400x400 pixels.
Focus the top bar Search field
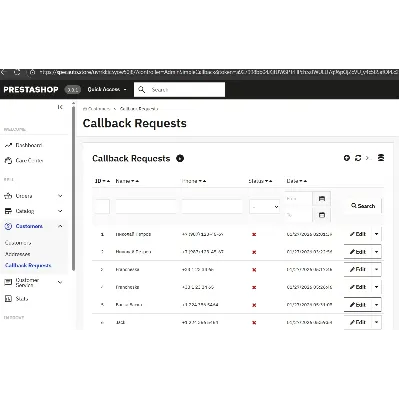(x=179, y=89)
